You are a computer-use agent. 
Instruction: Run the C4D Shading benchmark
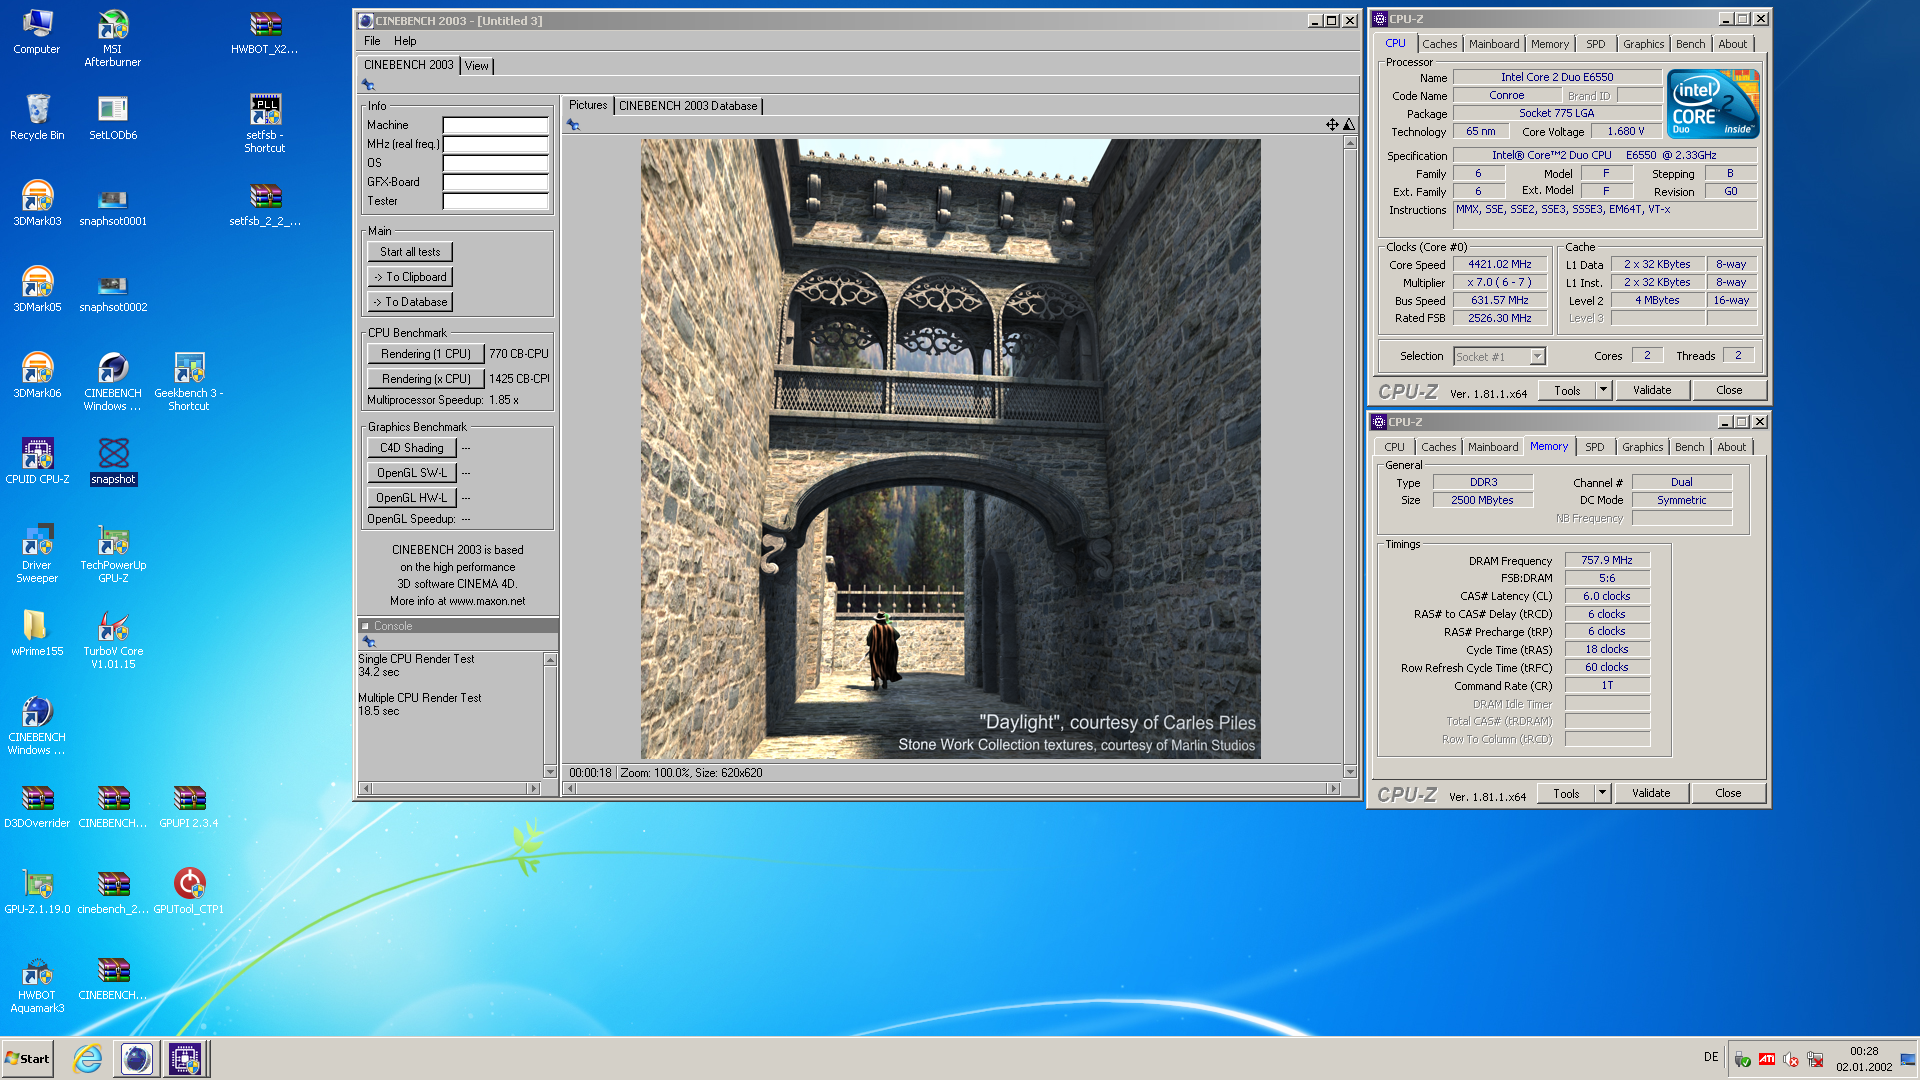click(x=412, y=448)
